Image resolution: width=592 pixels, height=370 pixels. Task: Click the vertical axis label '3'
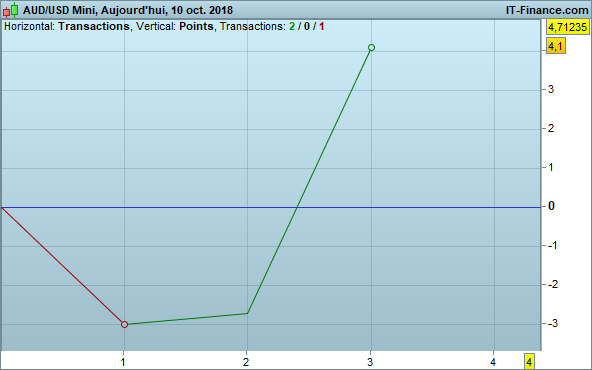tap(551, 89)
